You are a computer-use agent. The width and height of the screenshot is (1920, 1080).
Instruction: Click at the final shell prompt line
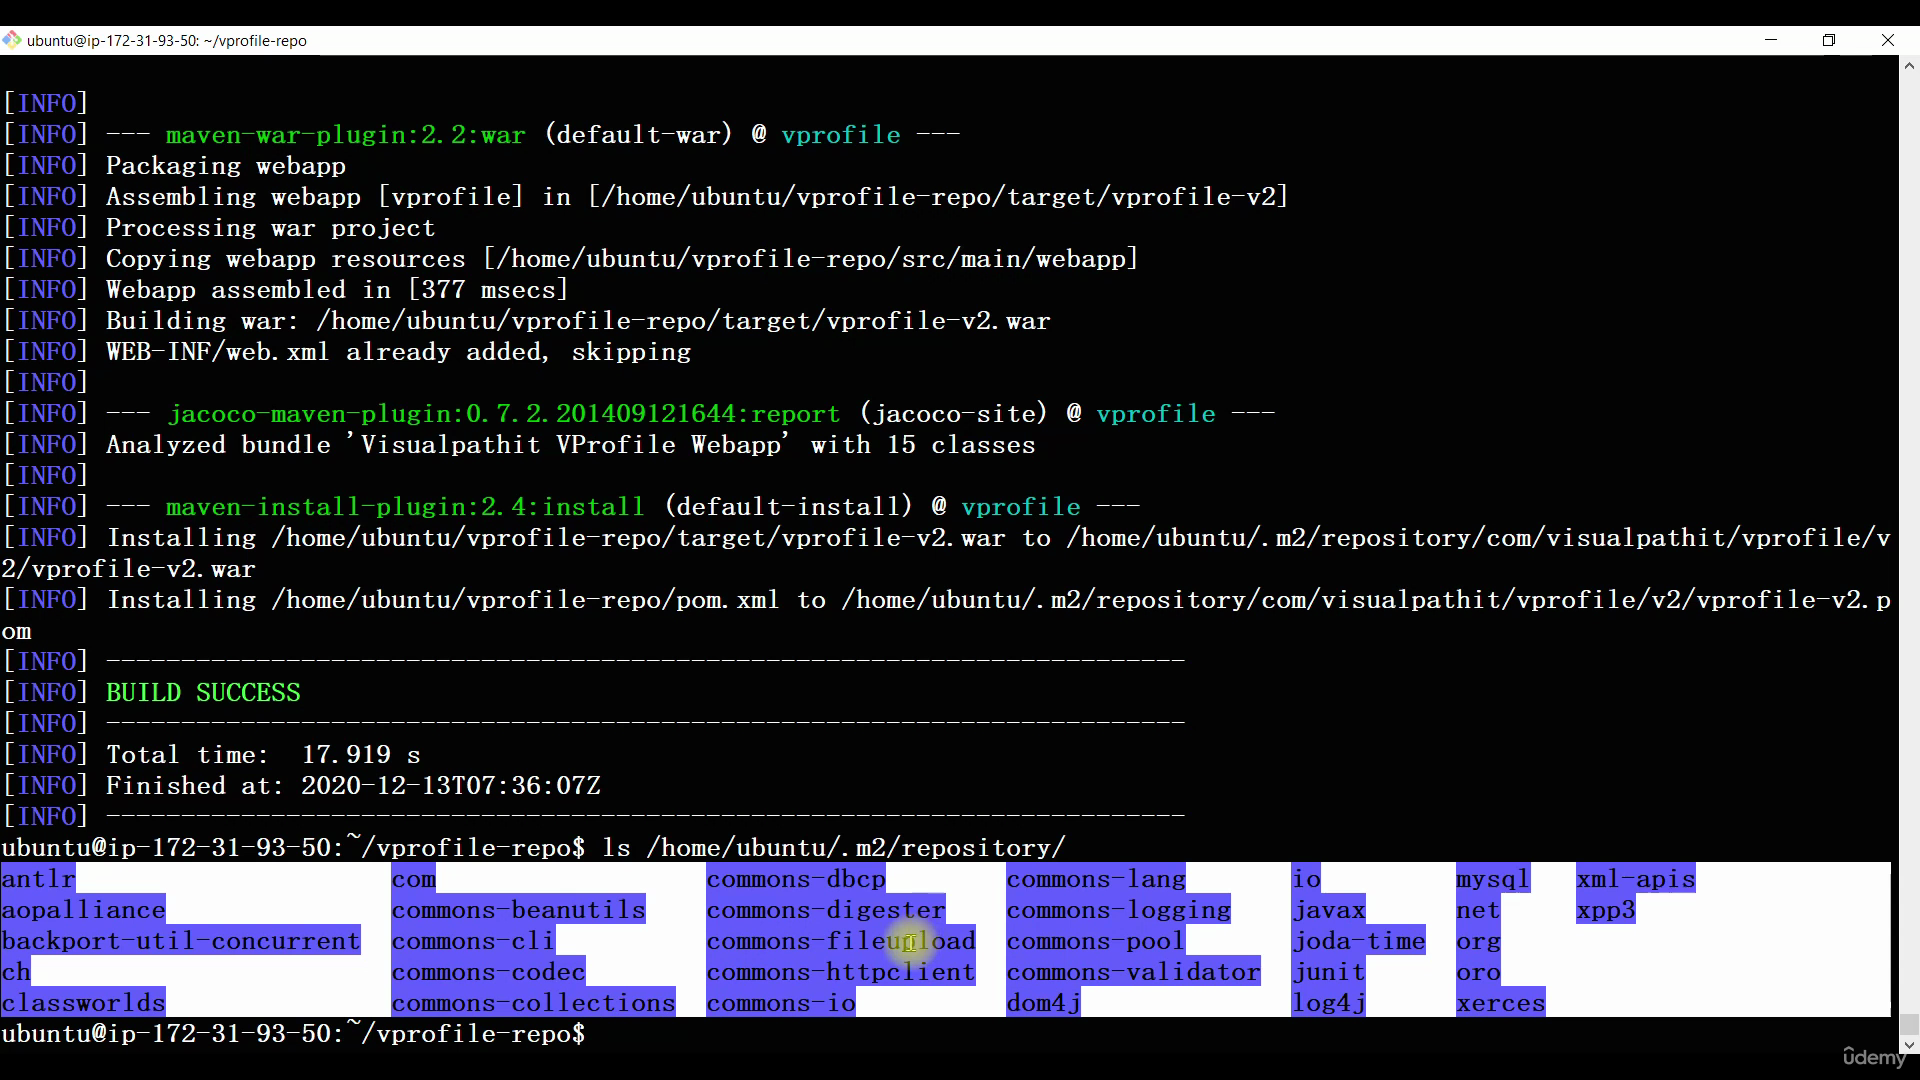(x=294, y=1034)
